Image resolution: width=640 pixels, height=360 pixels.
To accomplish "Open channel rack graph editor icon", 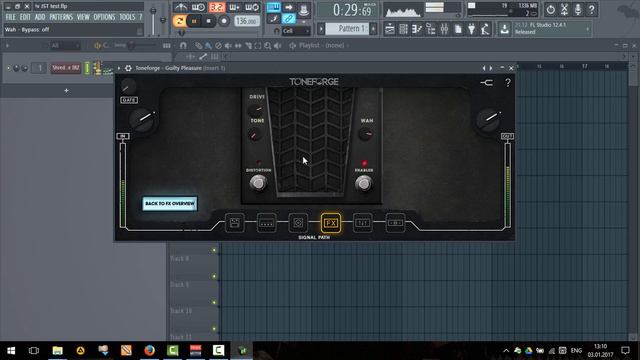I will [x=167, y=45].
